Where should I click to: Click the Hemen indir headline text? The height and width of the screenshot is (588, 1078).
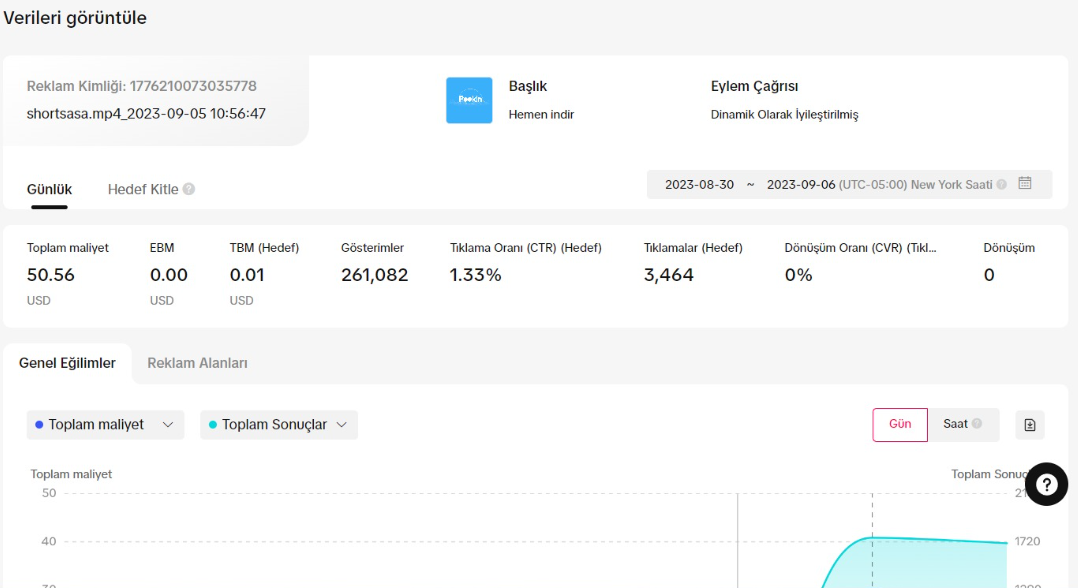[x=541, y=114]
